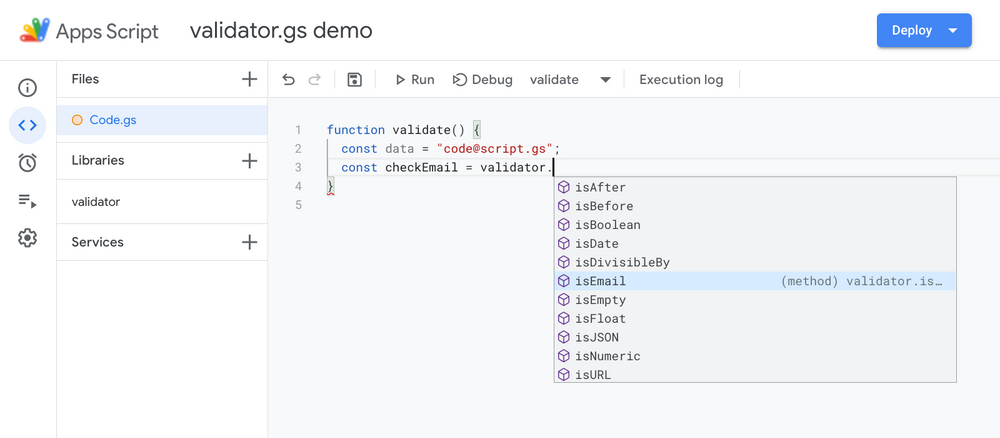Start debugging with the Debug button
The height and width of the screenshot is (438, 1000).
[482, 80]
